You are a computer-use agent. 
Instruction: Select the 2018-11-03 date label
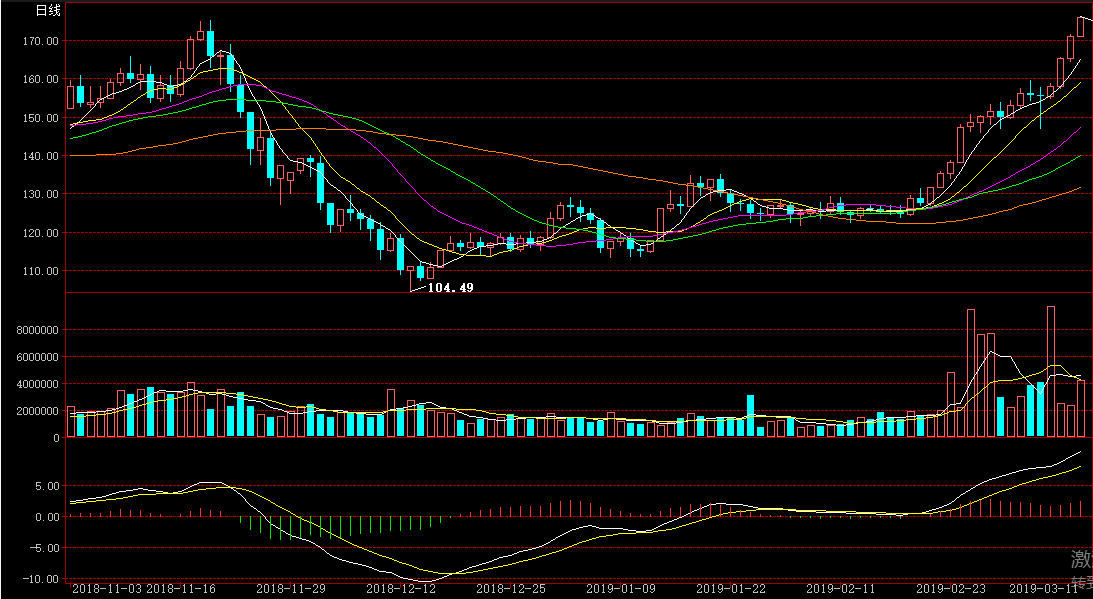107,589
